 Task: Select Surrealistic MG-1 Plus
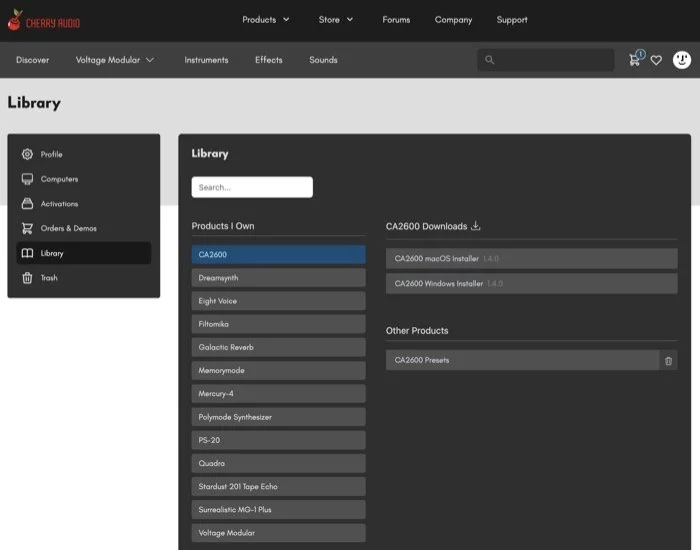click(279, 510)
